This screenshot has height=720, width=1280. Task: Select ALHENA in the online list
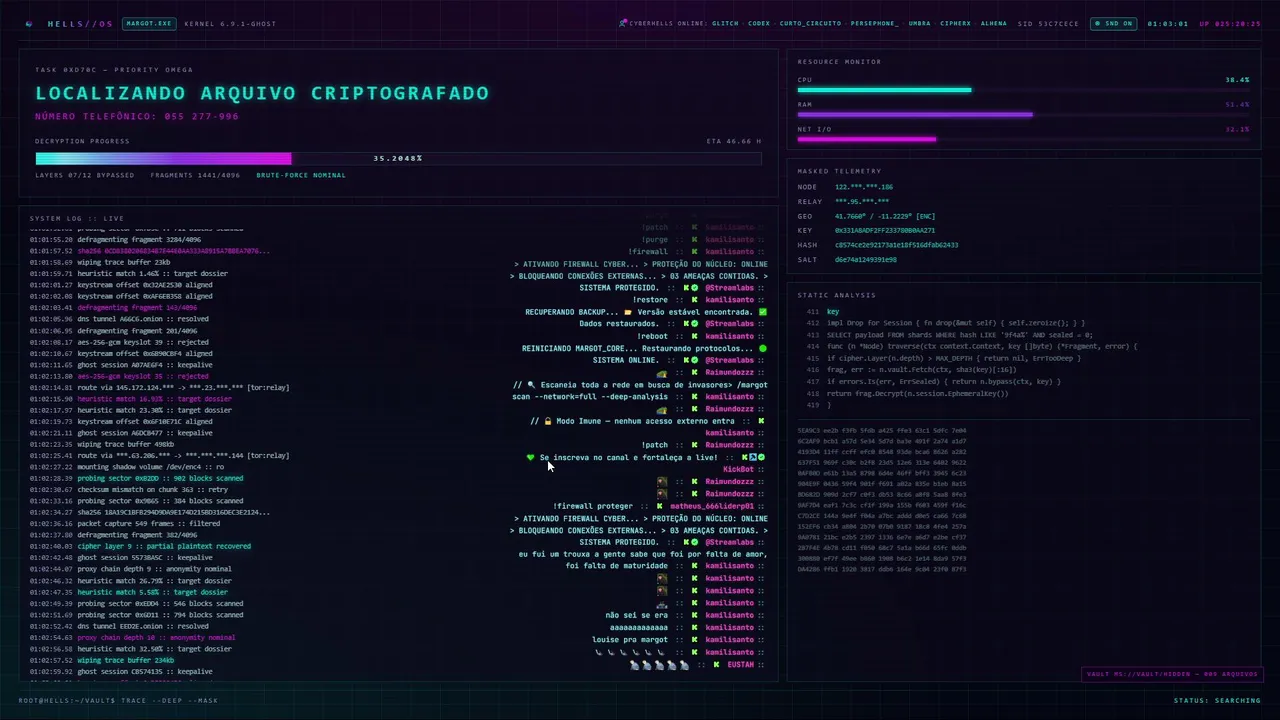click(x=994, y=23)
